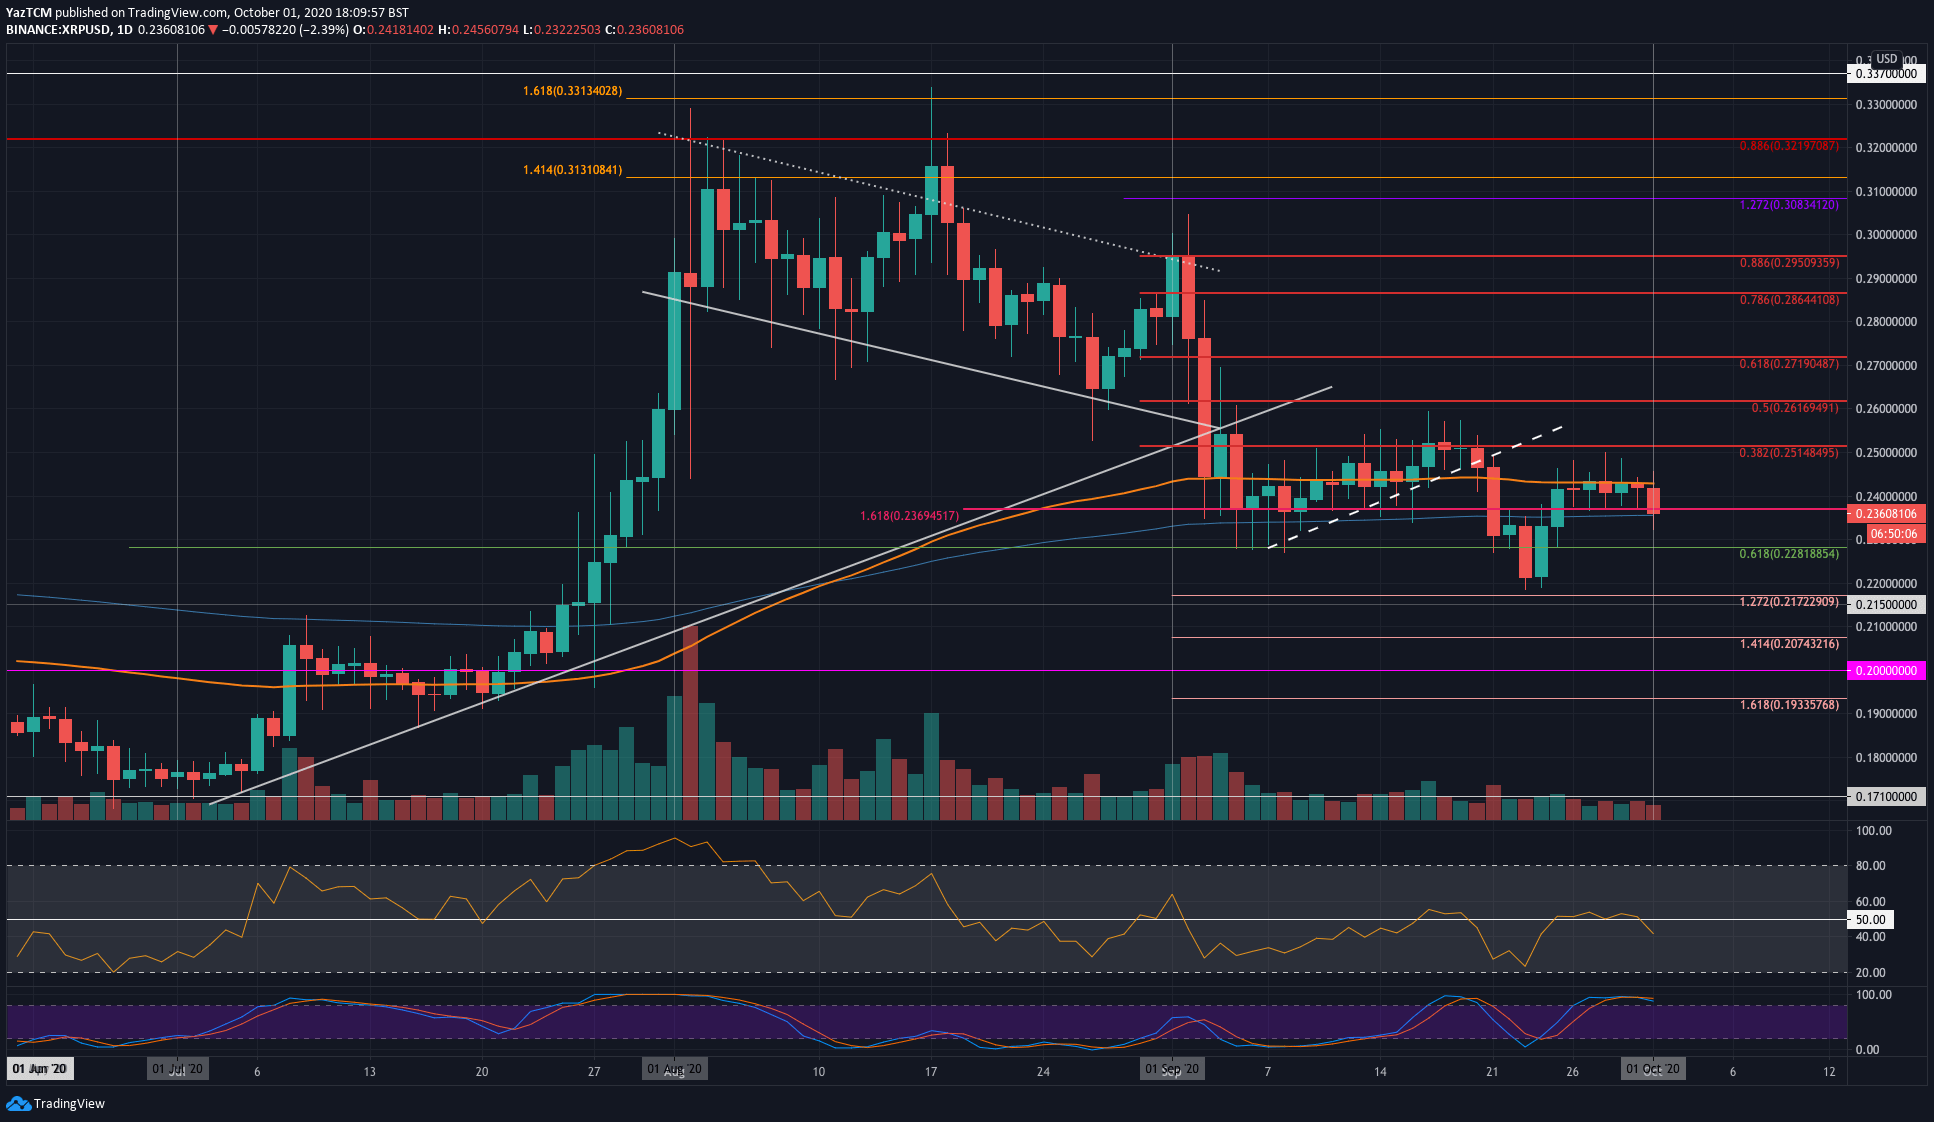This screenshot has height=1122, width=1934.
Task: Click the 0.786(0.28644108) retracement label
Action: [x=1789, y=300]
